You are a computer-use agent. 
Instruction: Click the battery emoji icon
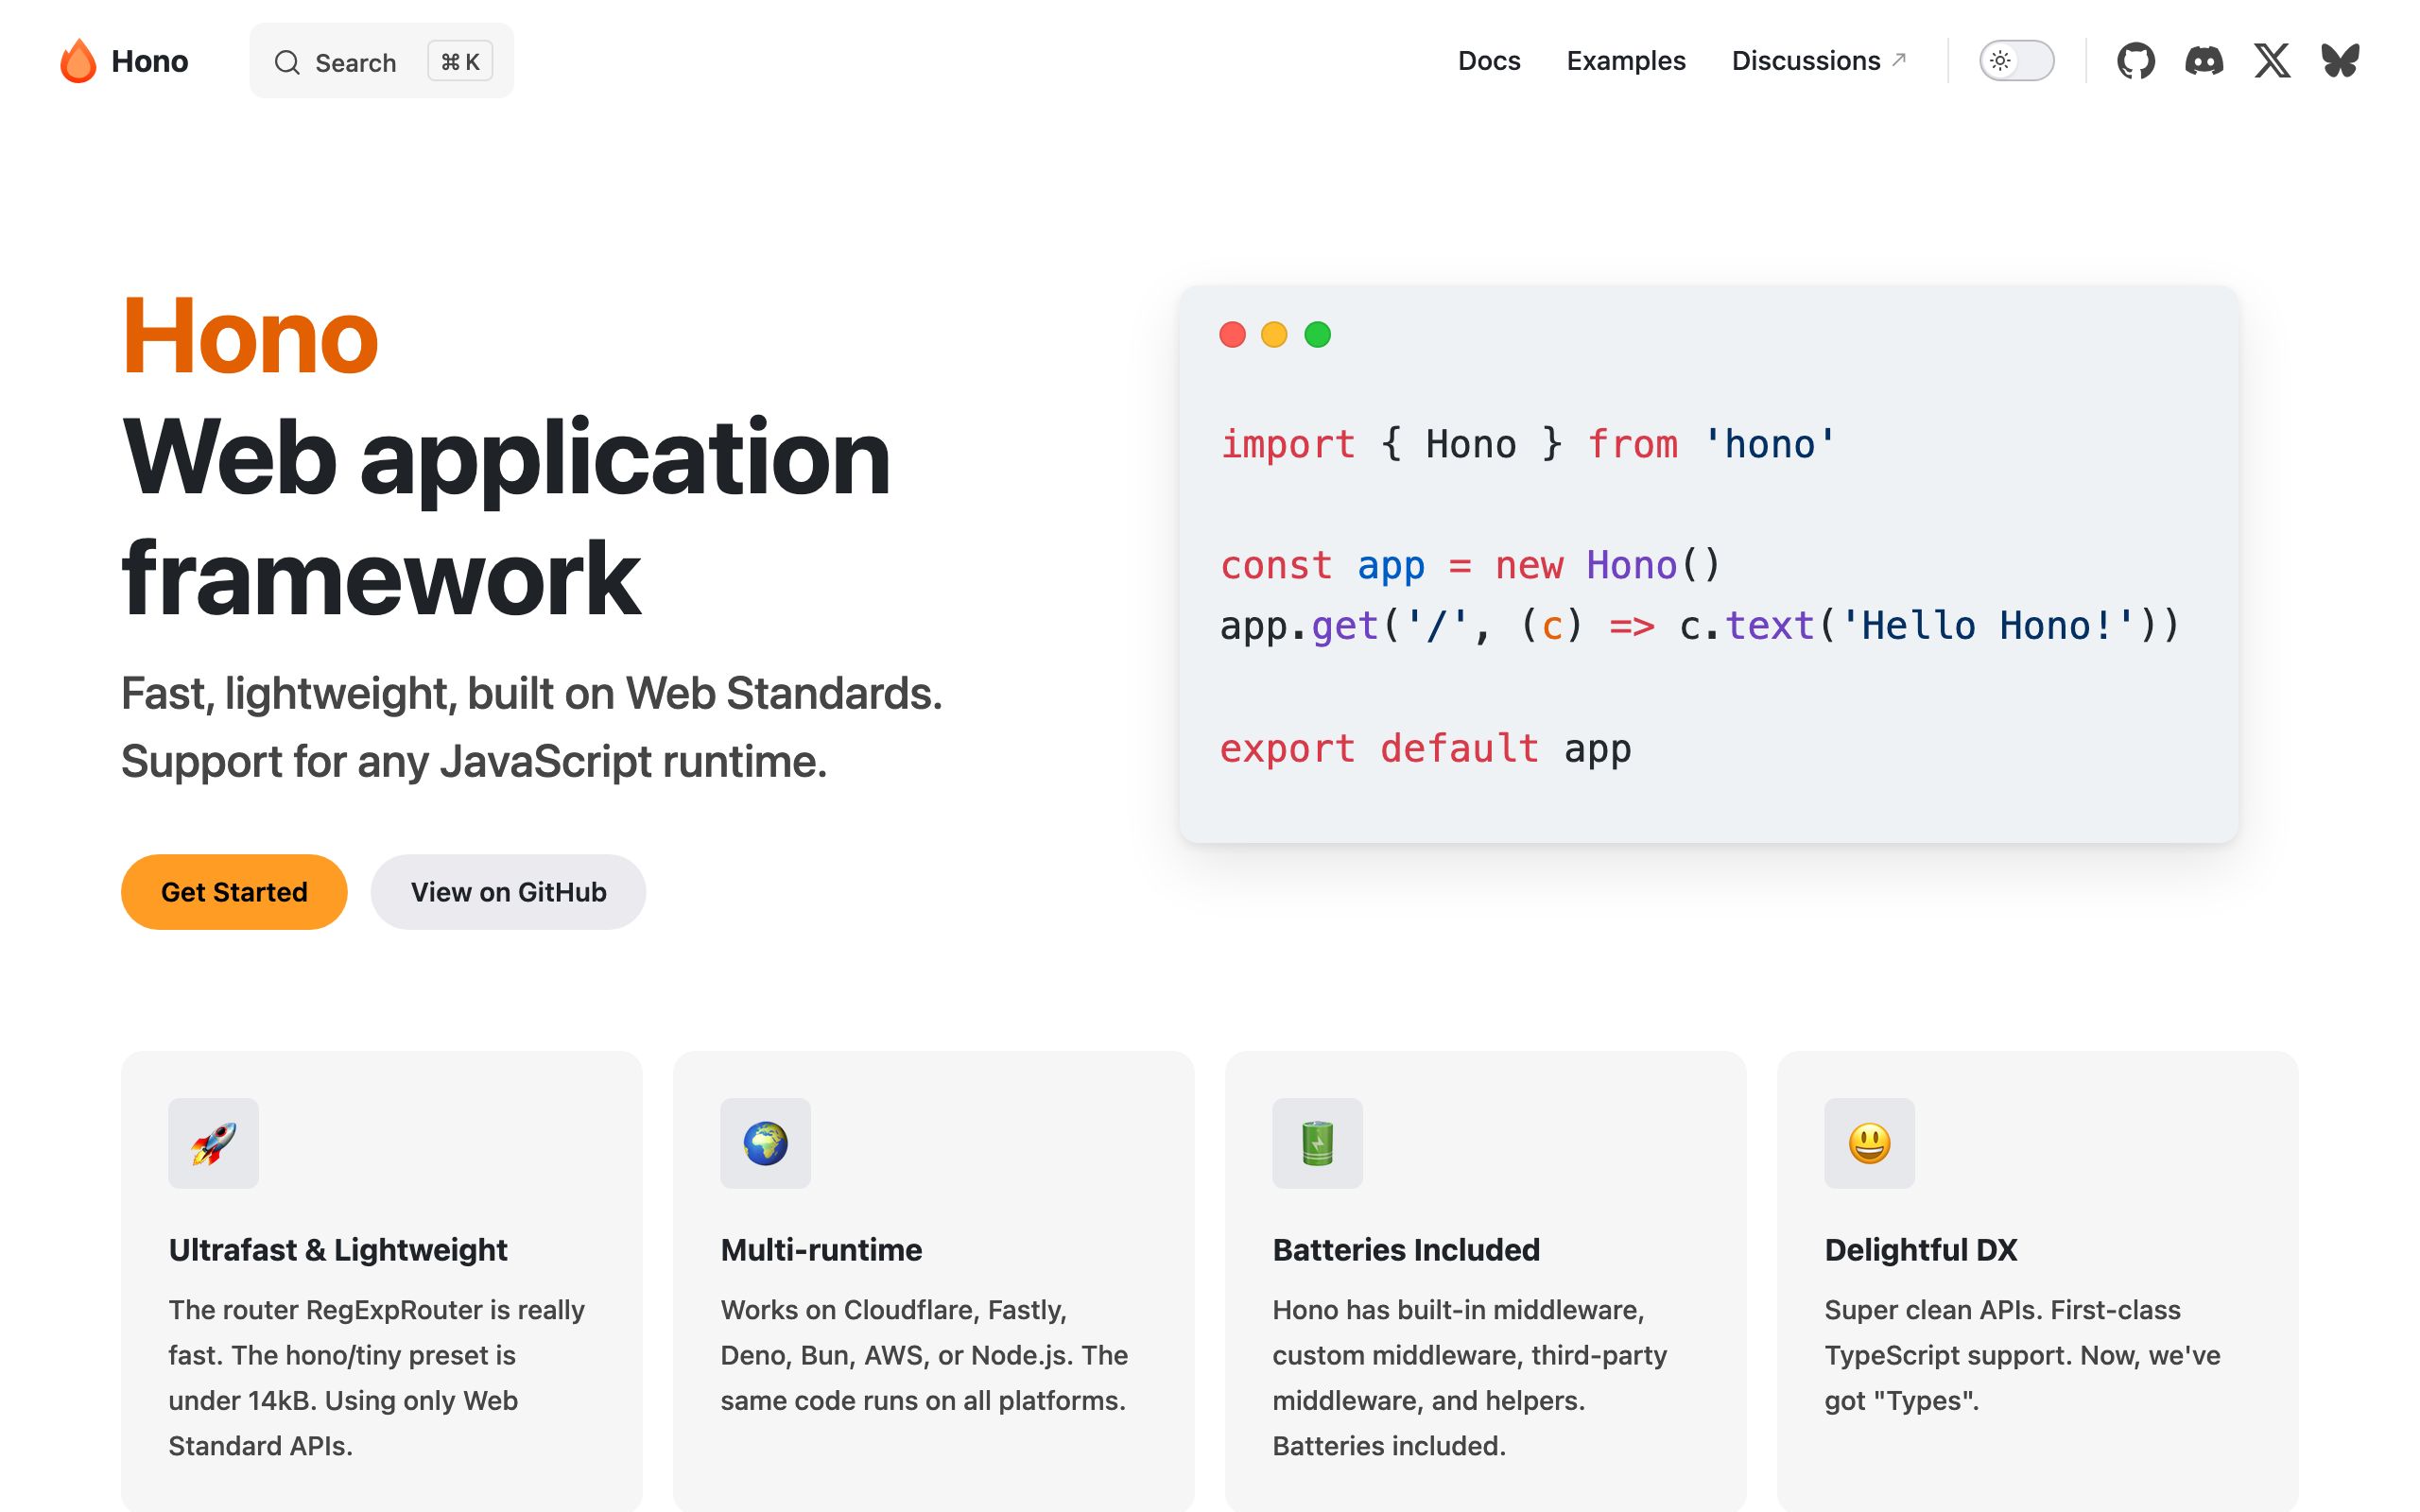(1318, 1143)
